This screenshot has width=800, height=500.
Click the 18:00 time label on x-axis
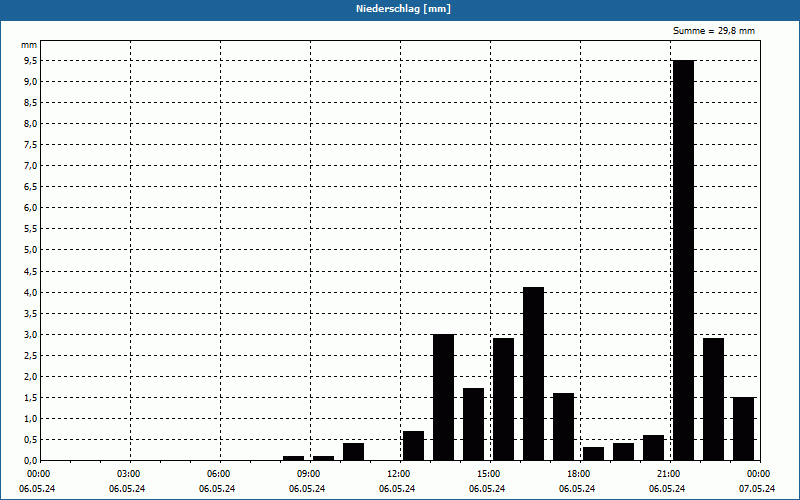(x=579, y=474)
